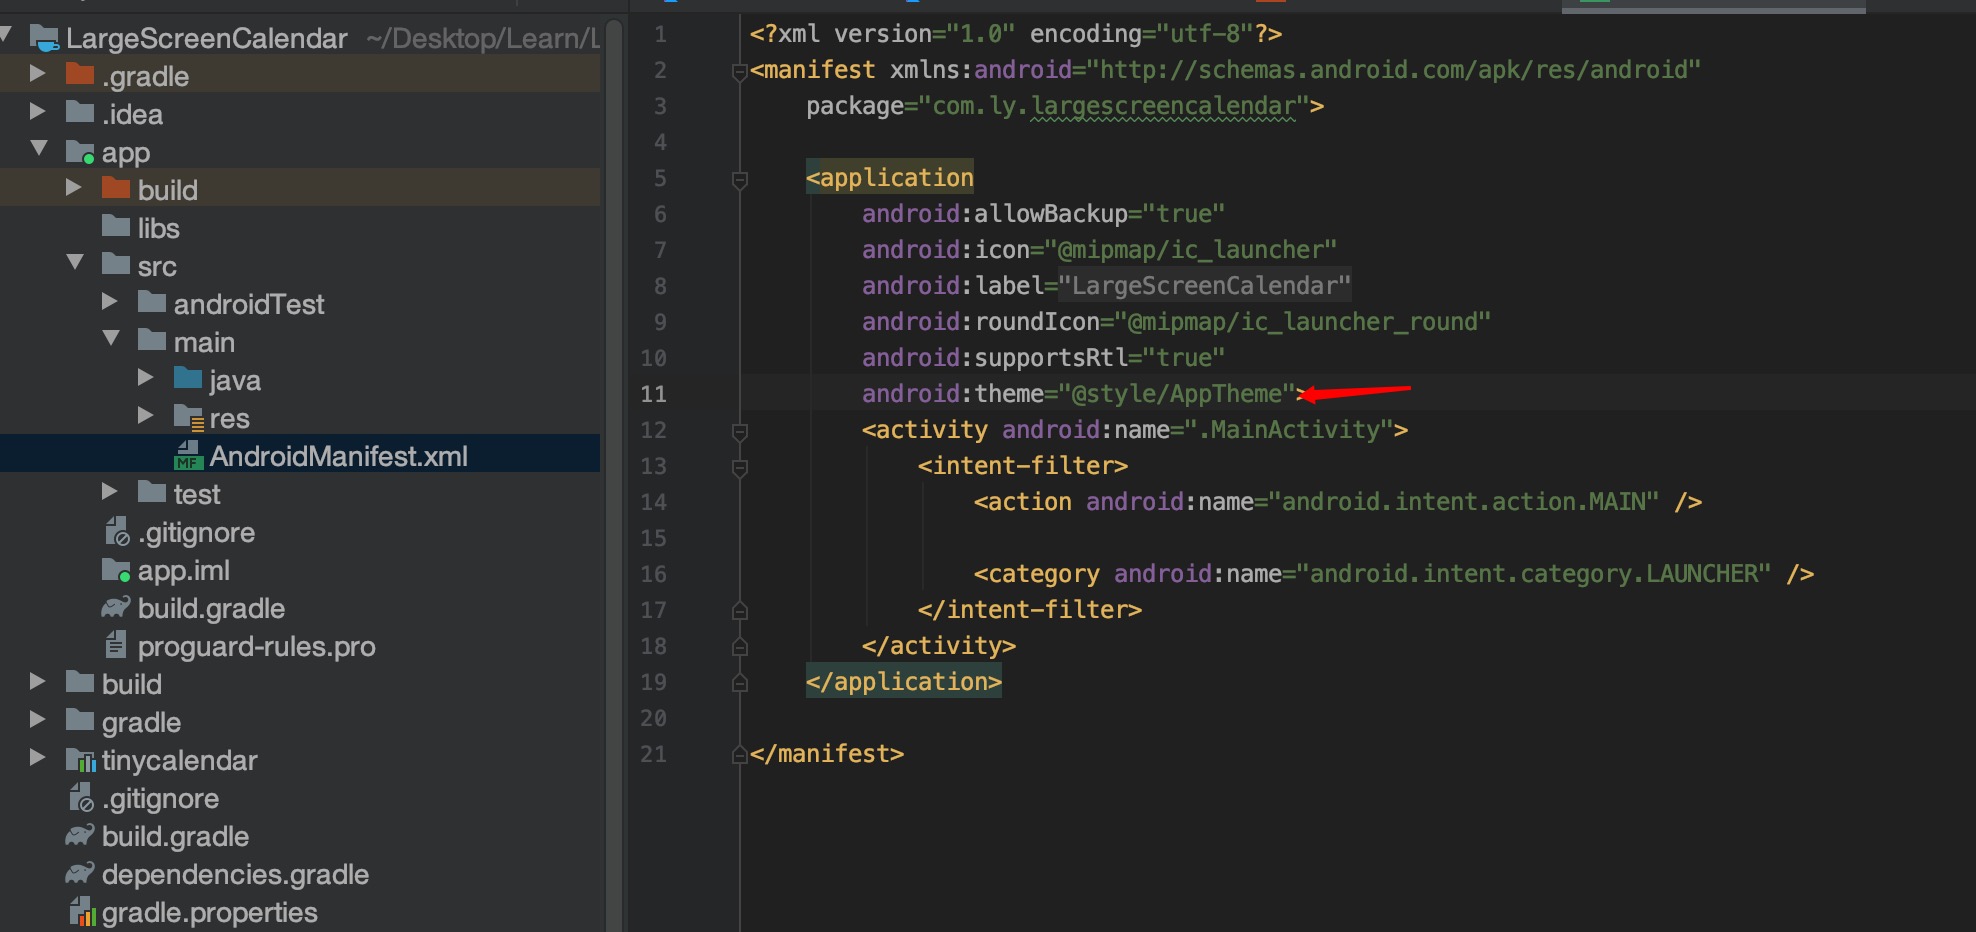The image size is (1976, 932).
Task: Click the android.intent.action.MAIN text
Action: click(1464, 502)
